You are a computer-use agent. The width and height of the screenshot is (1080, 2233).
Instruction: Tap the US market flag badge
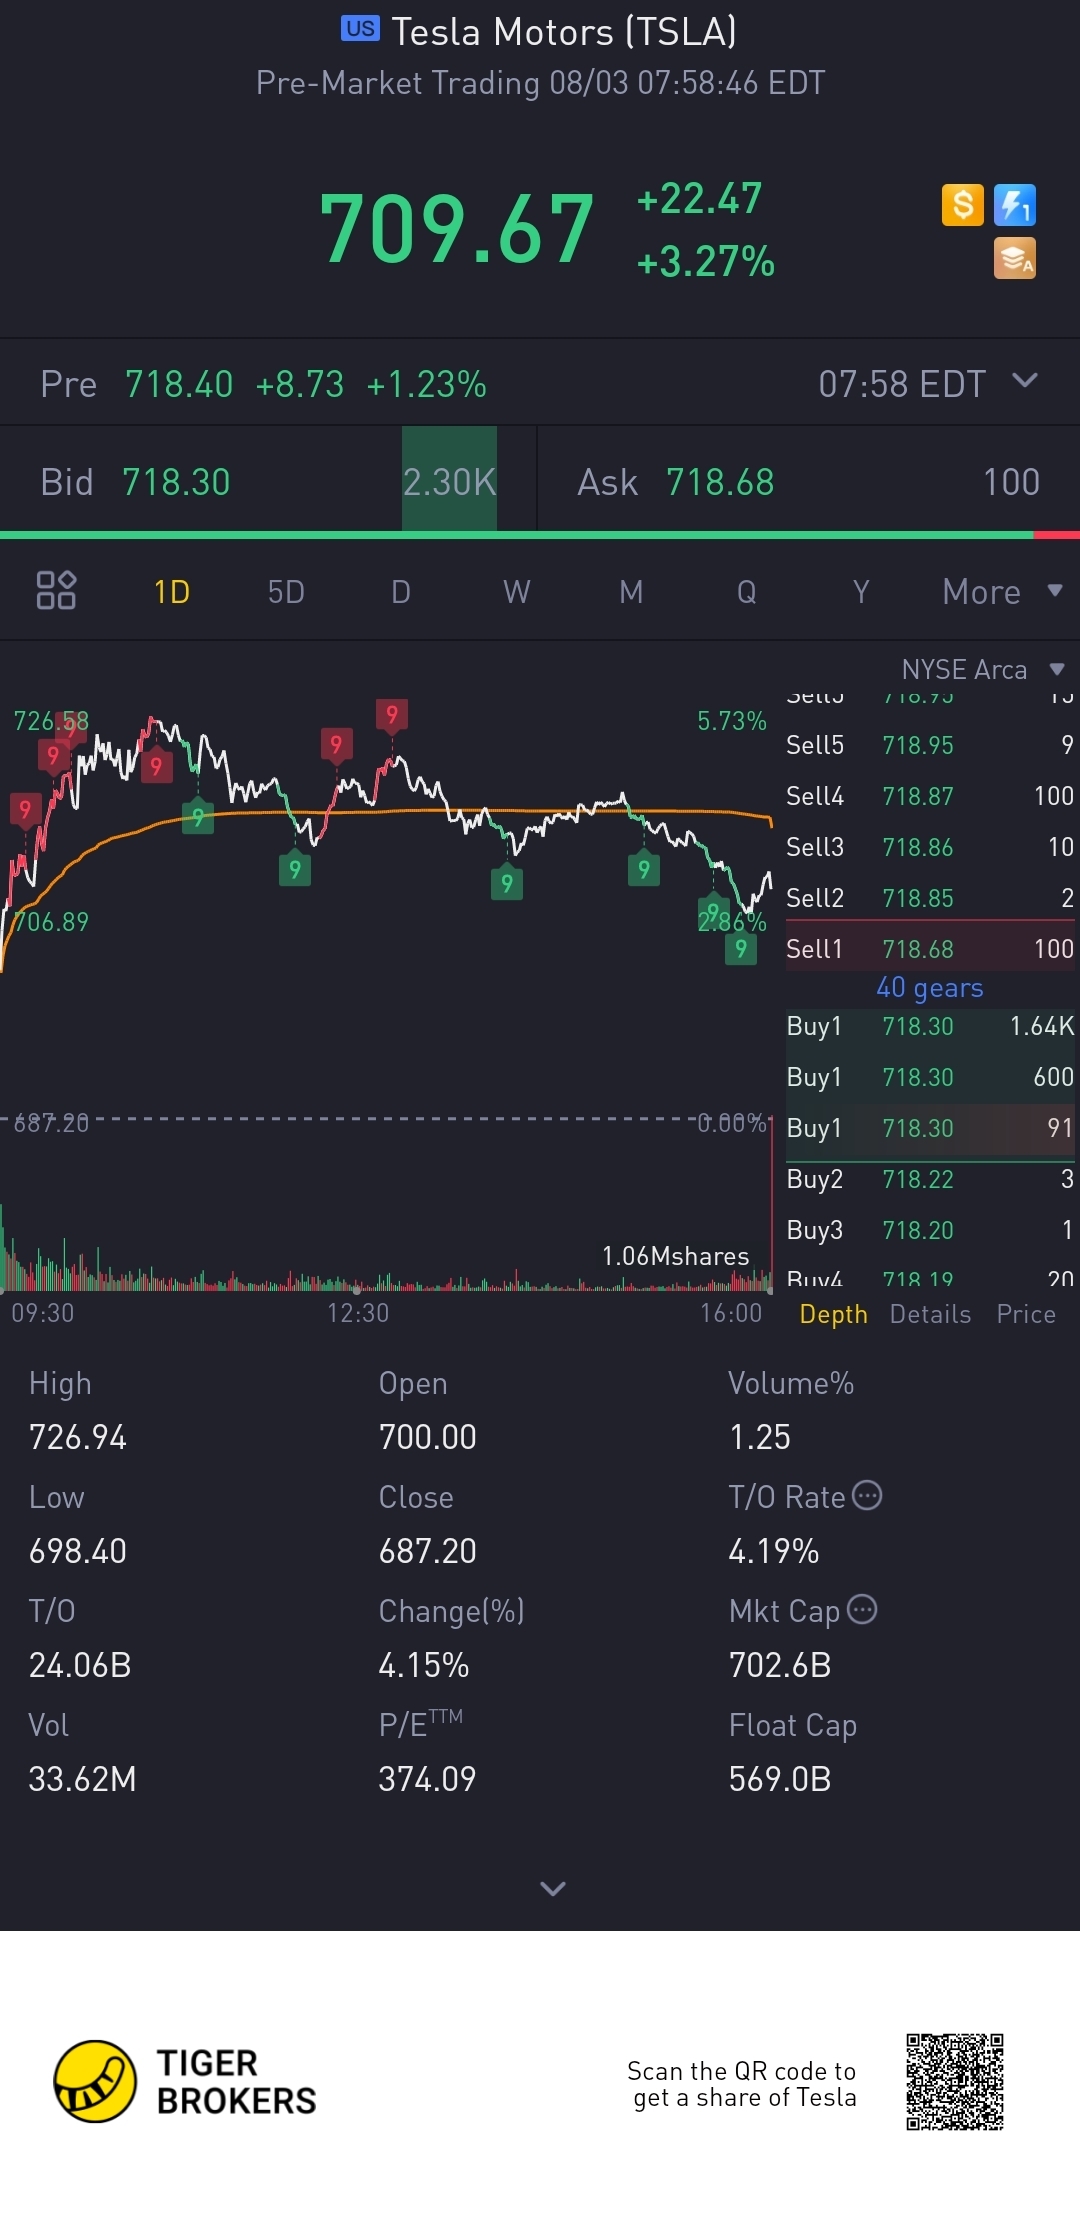[360, 28]
